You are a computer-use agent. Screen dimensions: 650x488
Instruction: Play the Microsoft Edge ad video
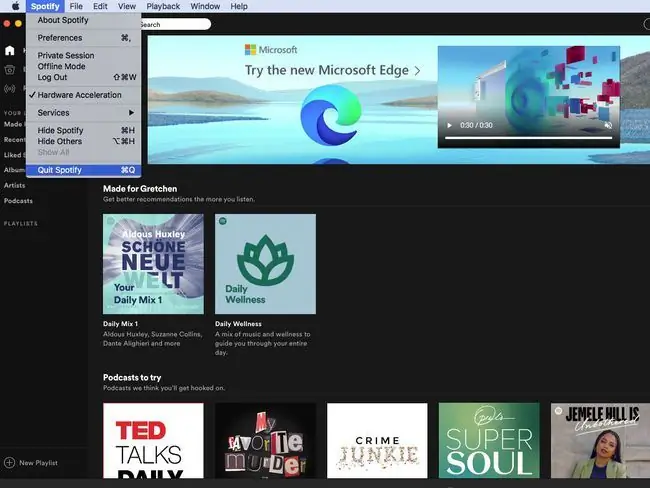click(x=449, y=125)
